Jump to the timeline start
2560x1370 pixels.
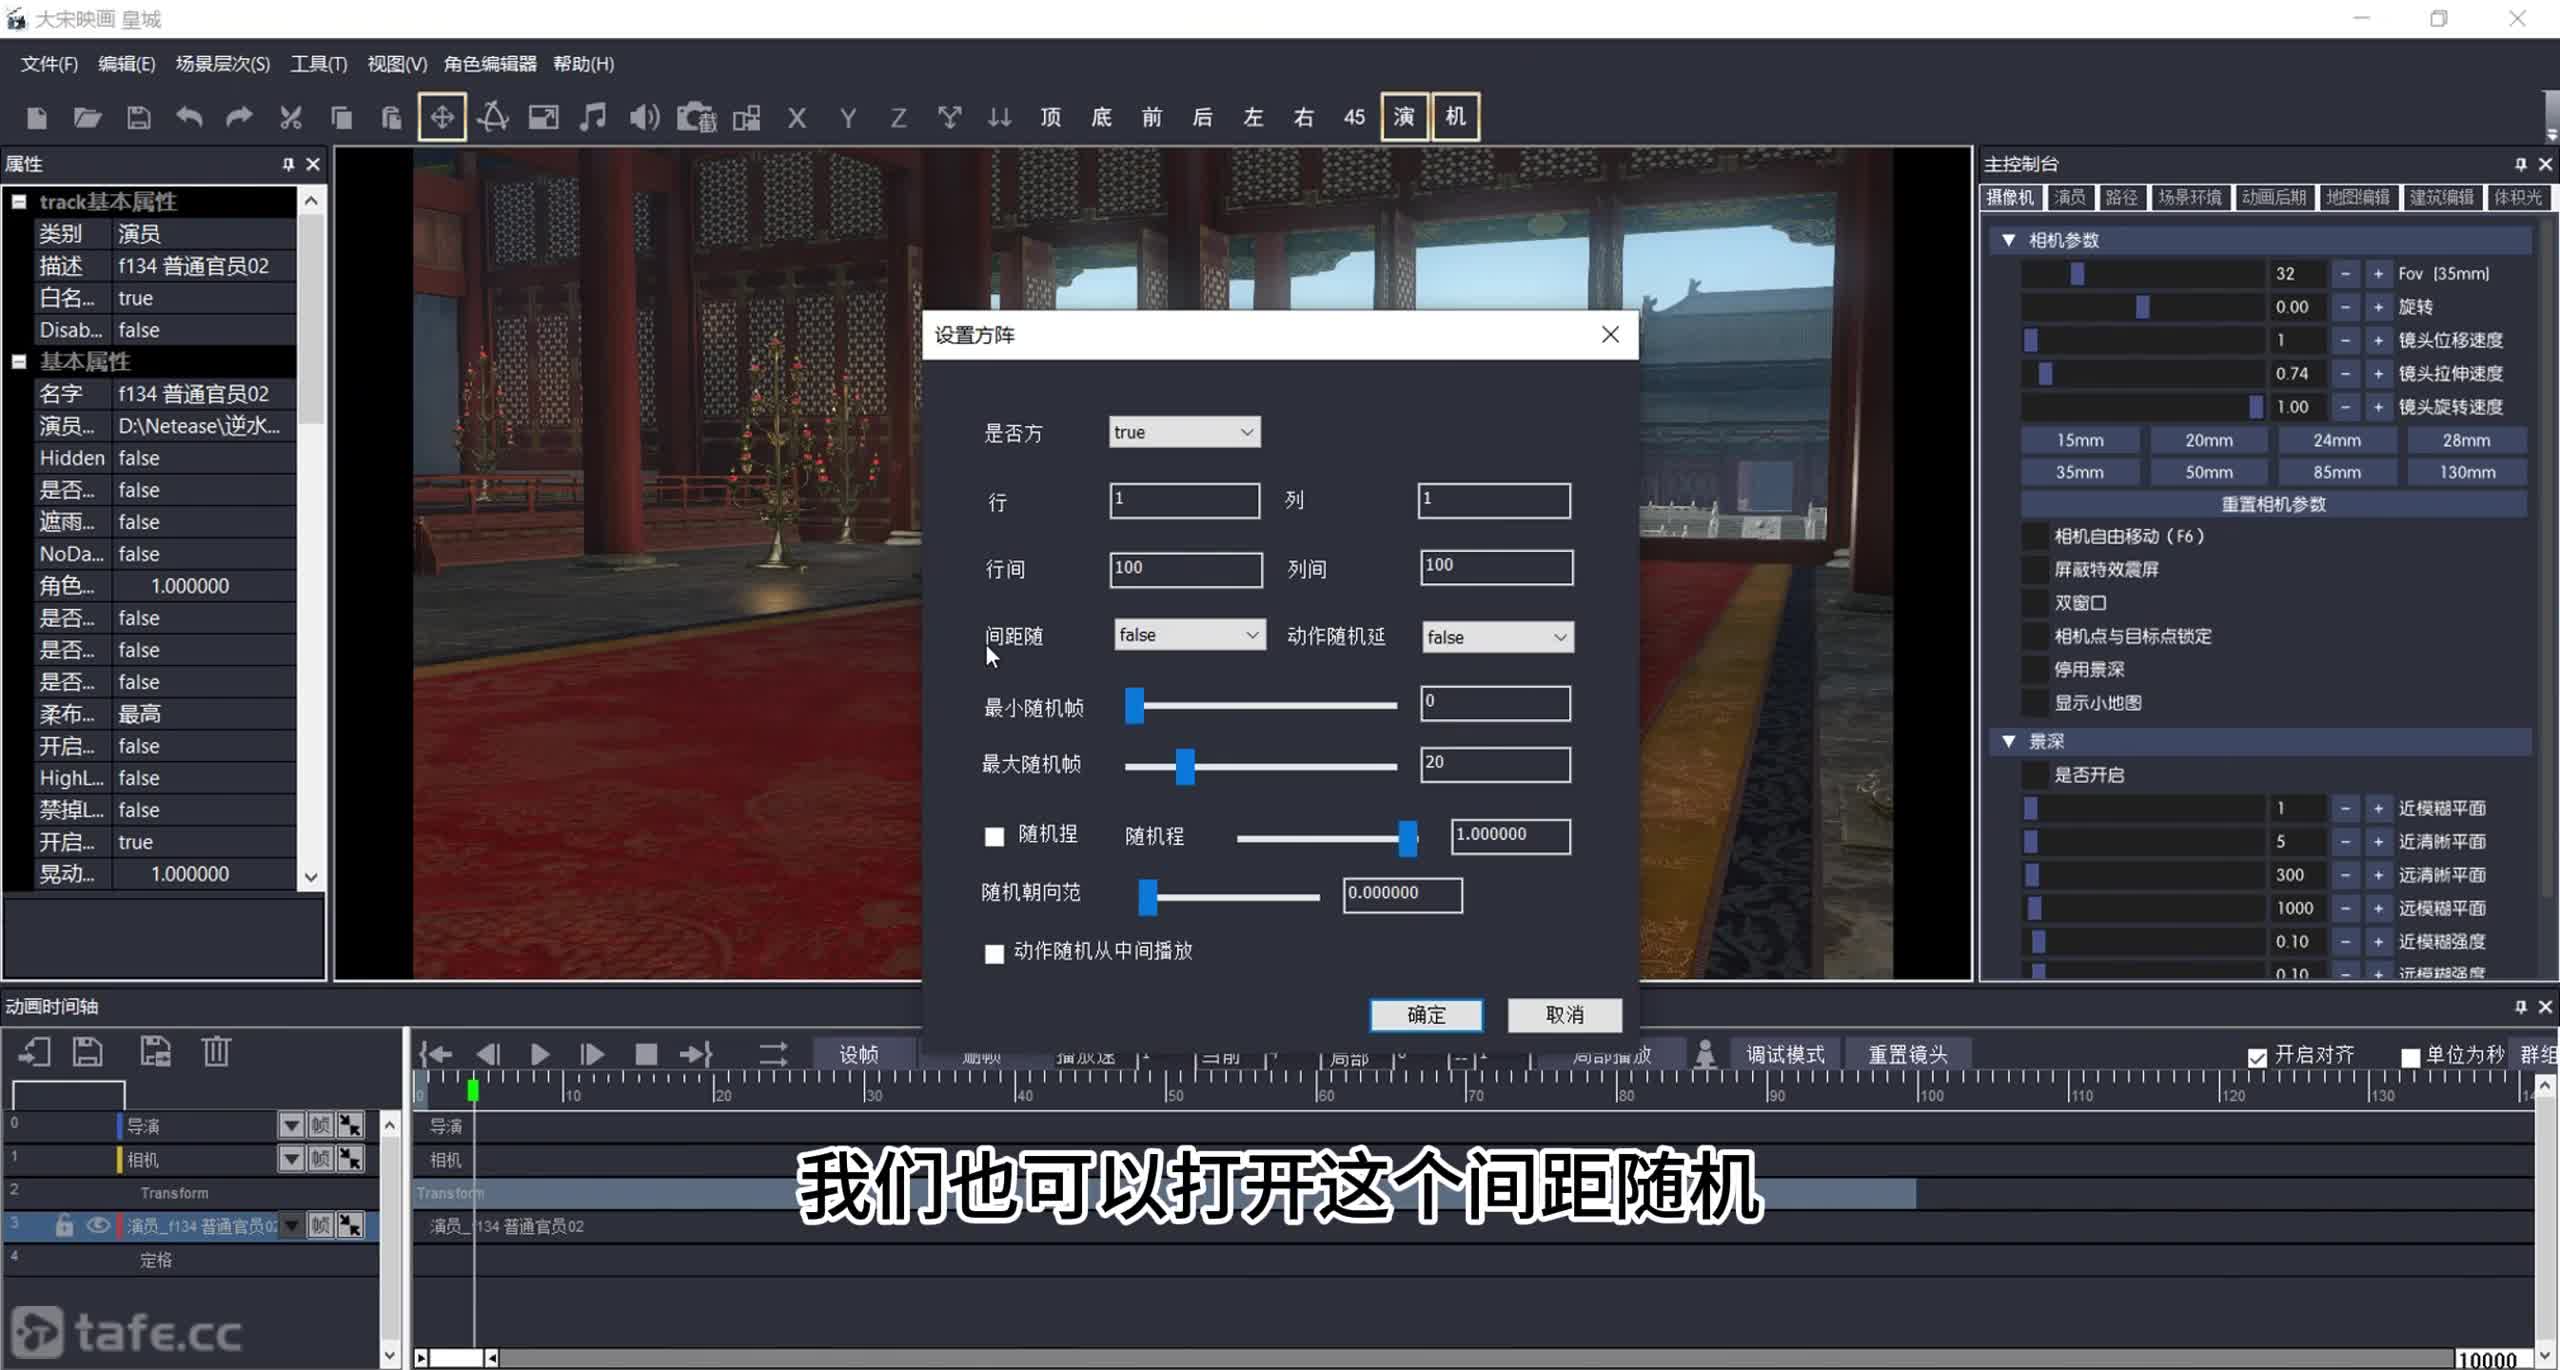(436, 1054)
